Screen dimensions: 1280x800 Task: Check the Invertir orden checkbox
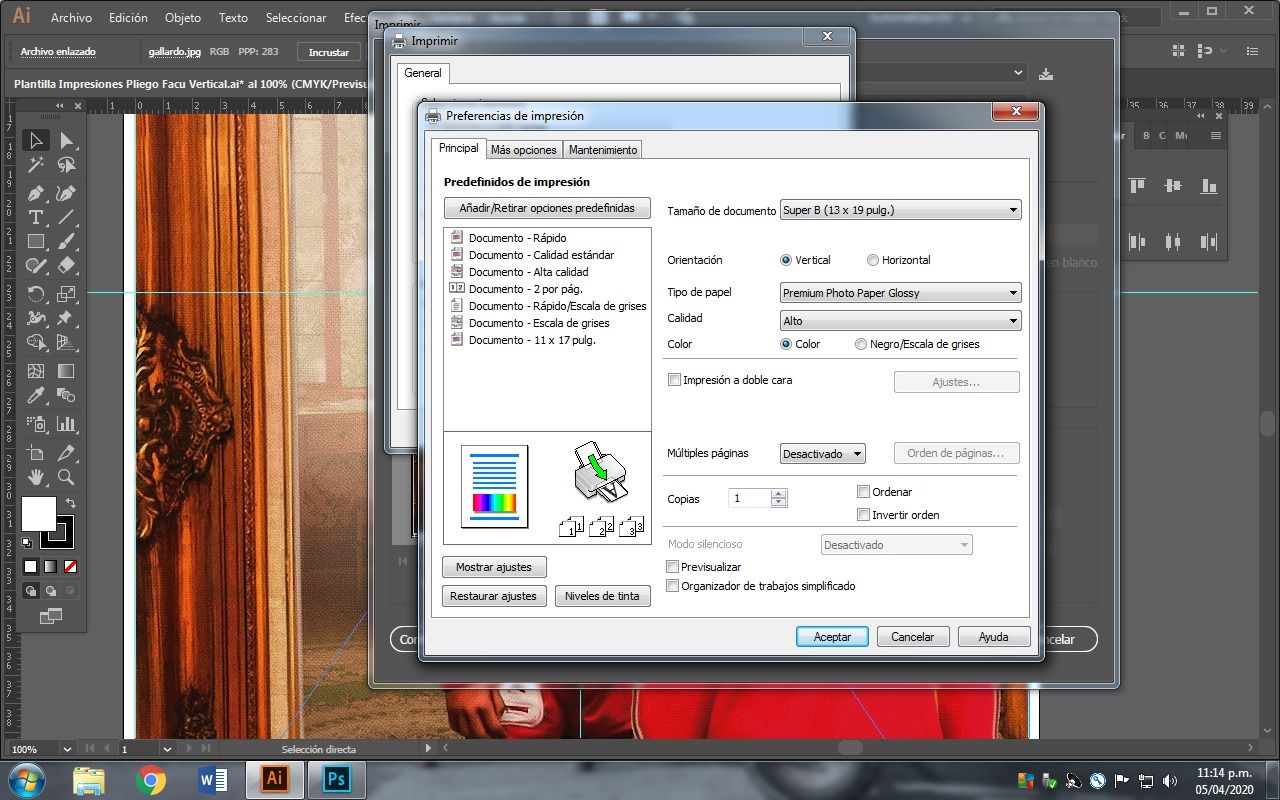click(864, 515)
